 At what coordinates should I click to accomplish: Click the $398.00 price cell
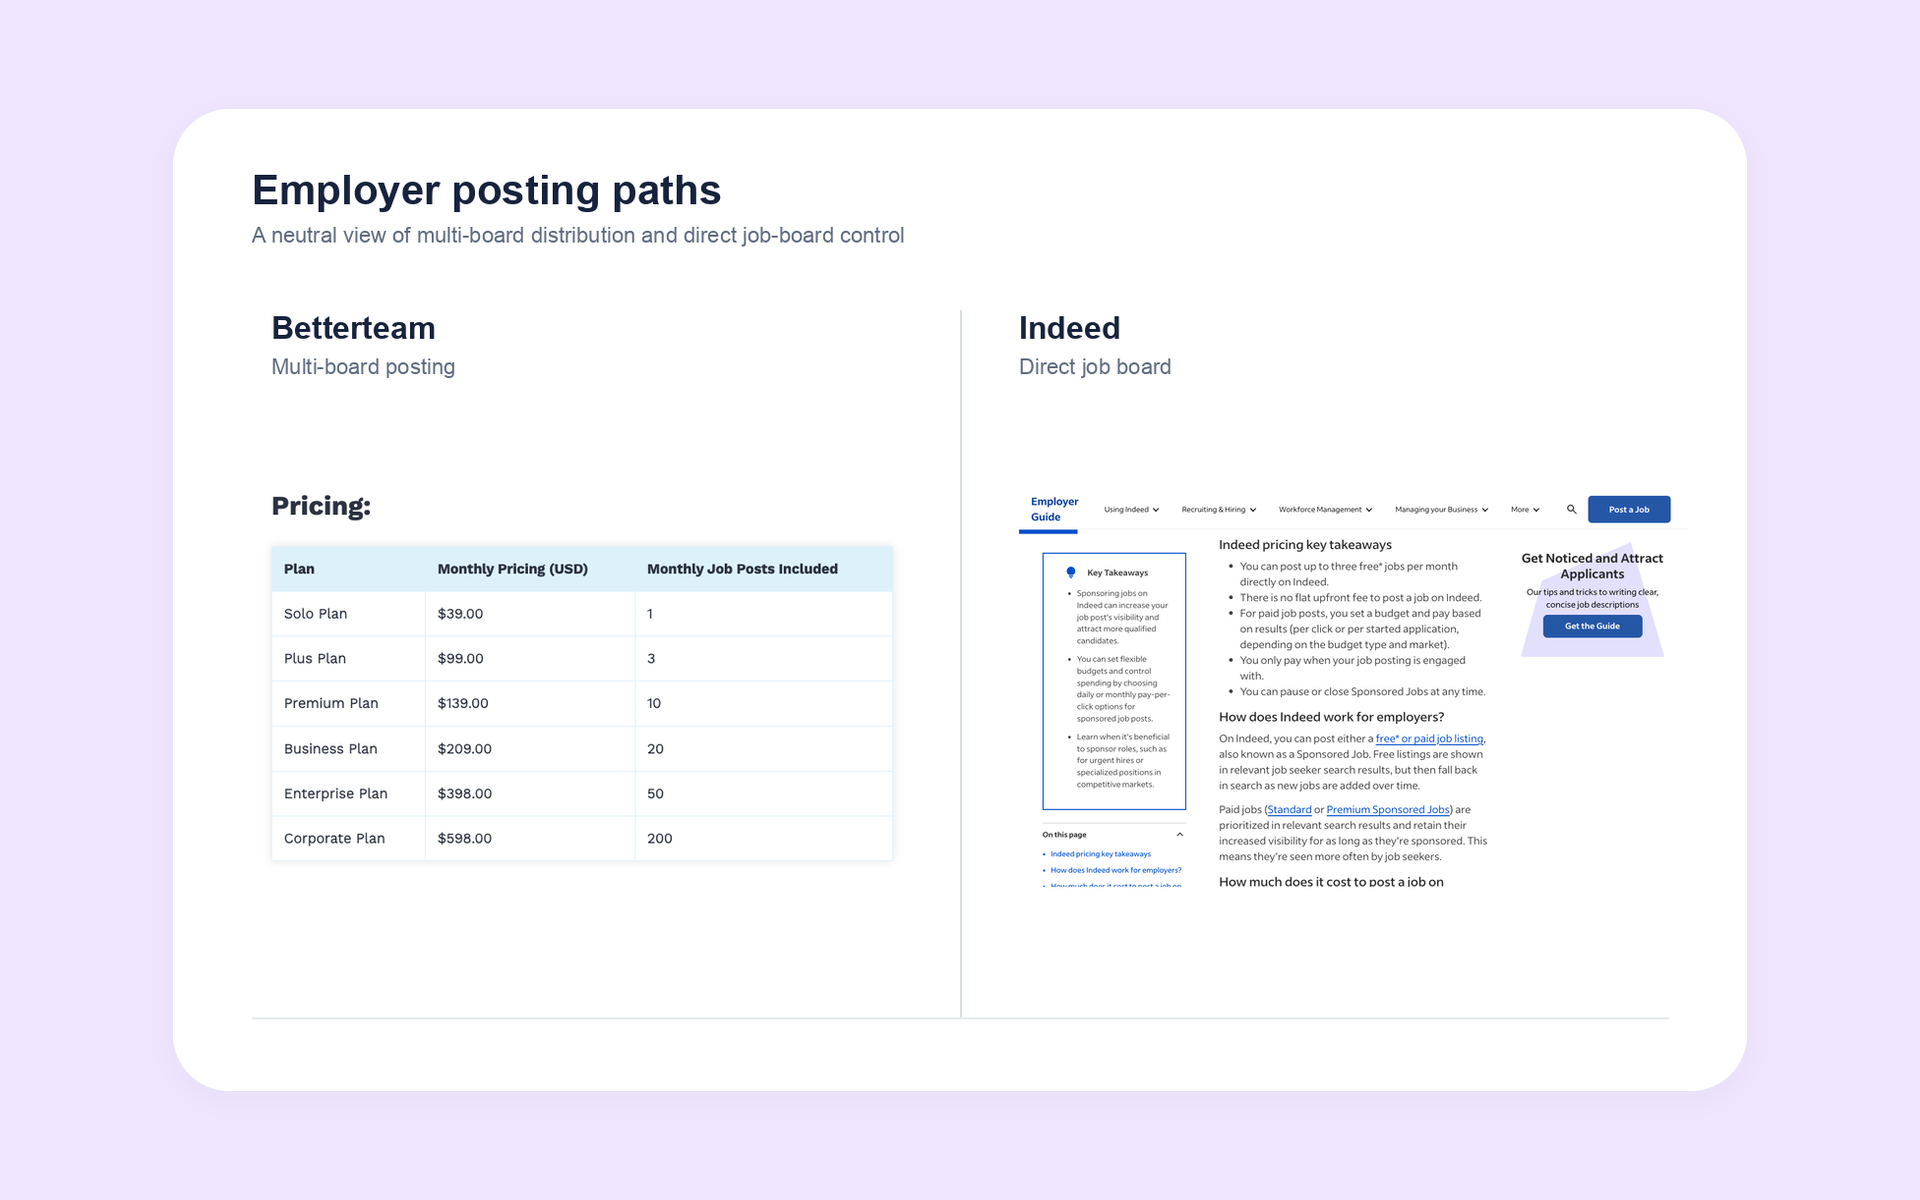pyautogui.click(x=530, y=794)
